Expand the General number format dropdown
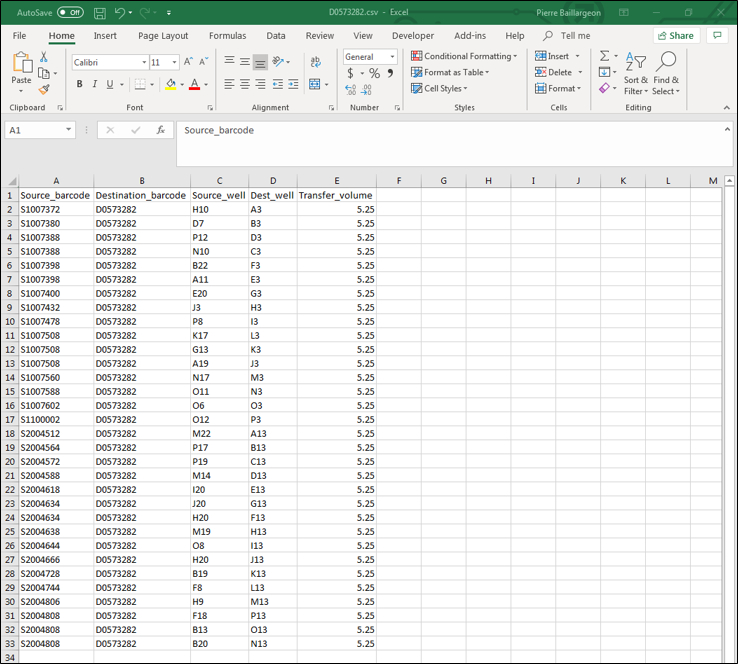The image size is (738, 664). (392, 57)
